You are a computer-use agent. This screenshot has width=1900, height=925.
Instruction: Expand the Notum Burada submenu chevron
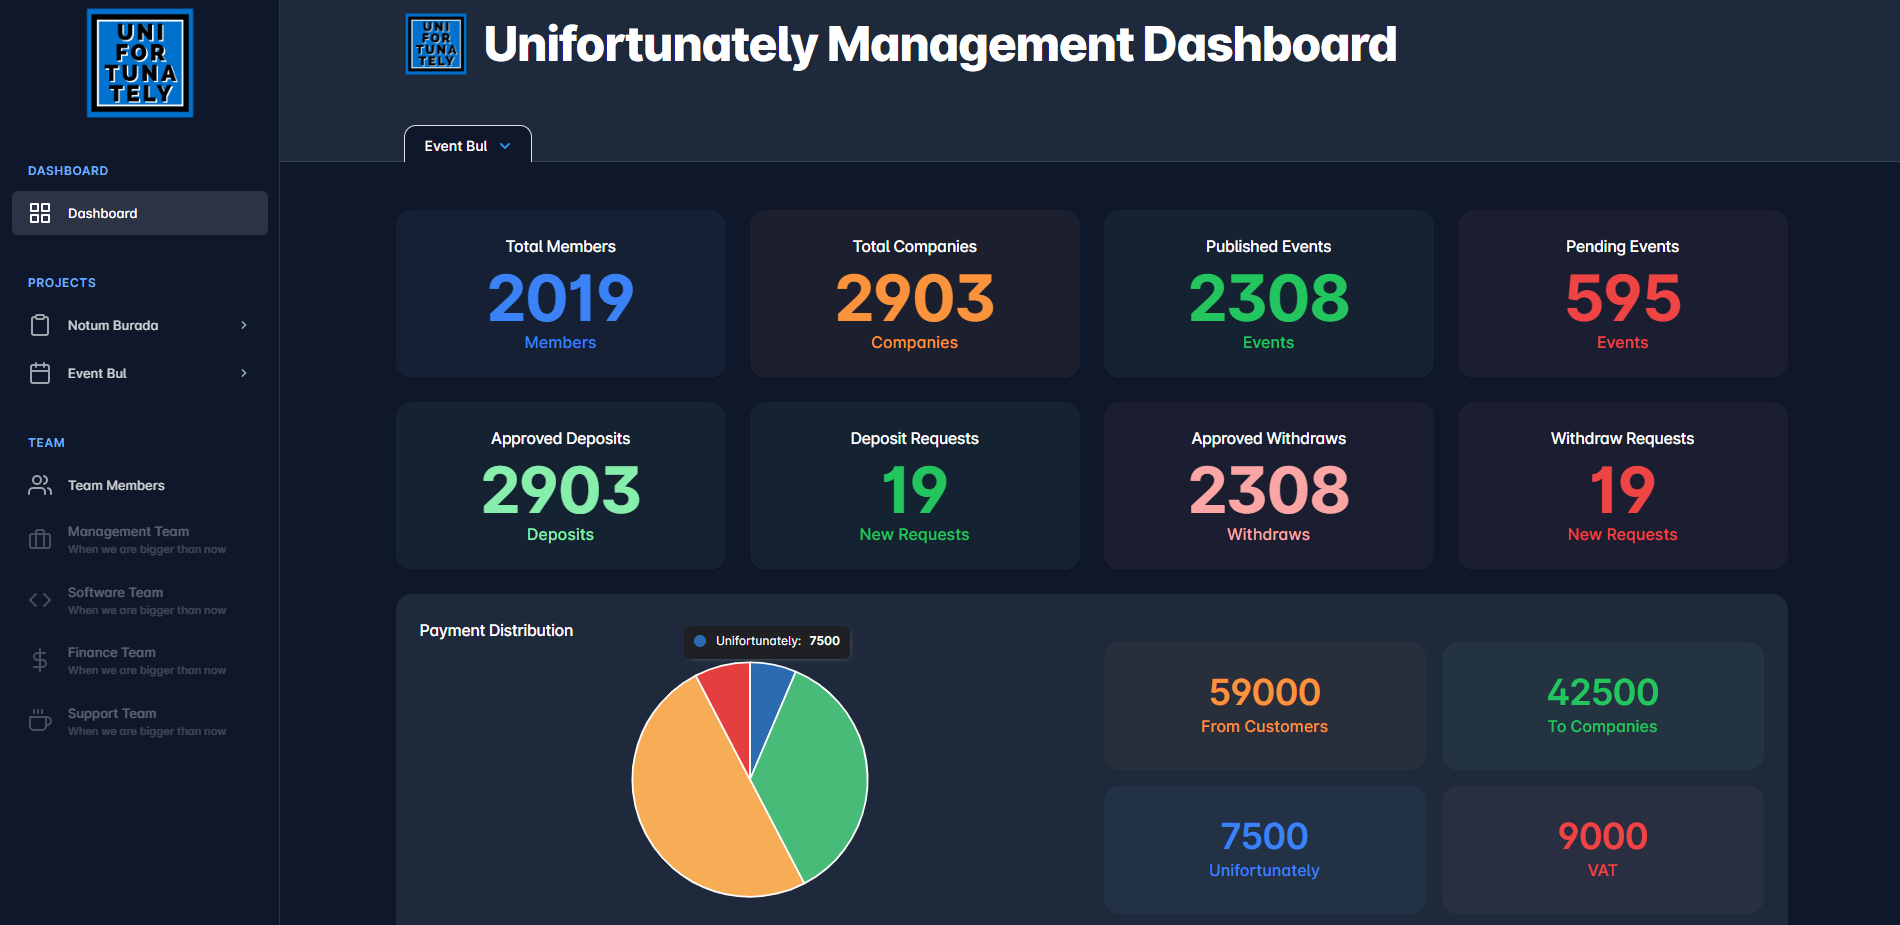click(x=244, y=325)
